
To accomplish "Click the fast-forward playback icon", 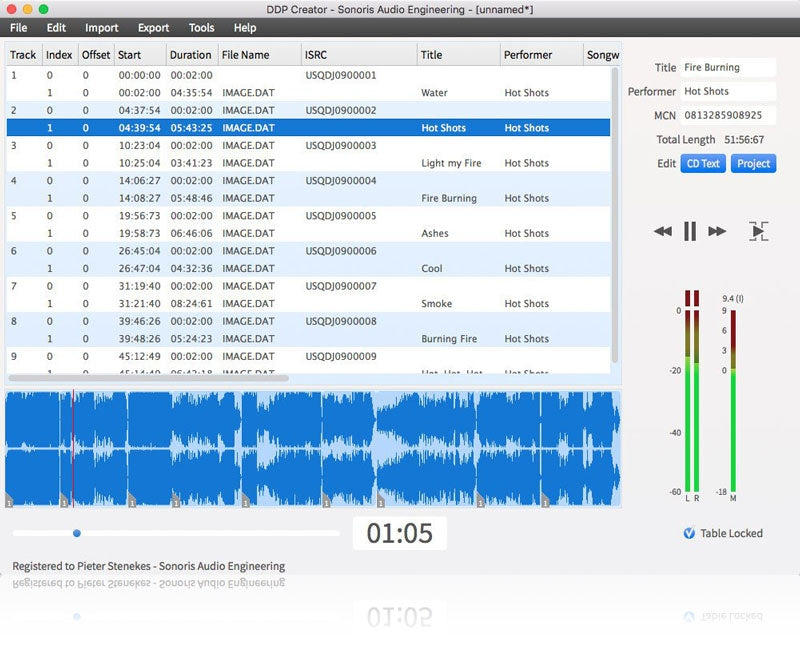I will tap(717, 232).
